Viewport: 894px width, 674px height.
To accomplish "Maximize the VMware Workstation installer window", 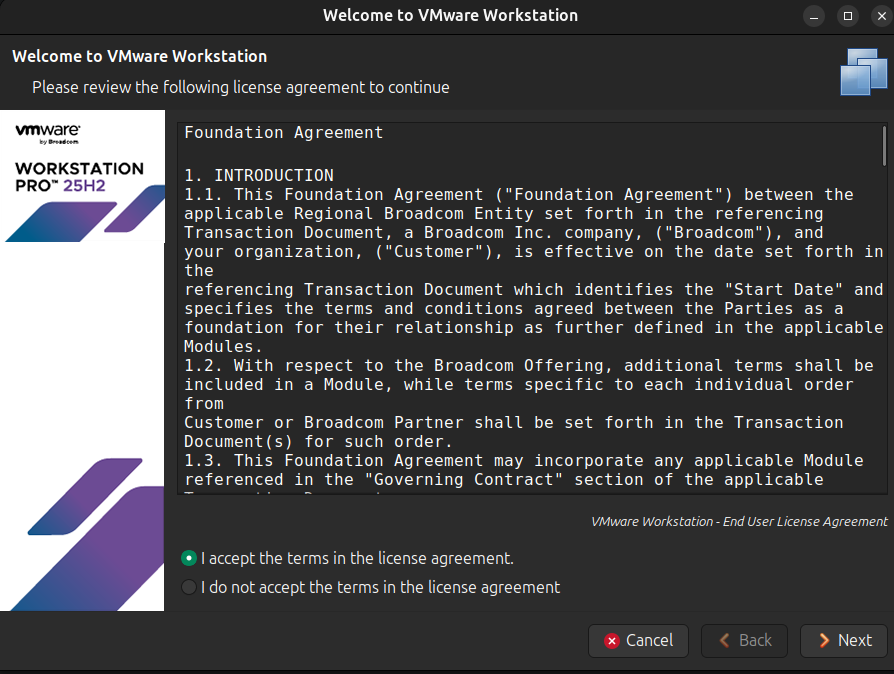I will click(848, 16).
